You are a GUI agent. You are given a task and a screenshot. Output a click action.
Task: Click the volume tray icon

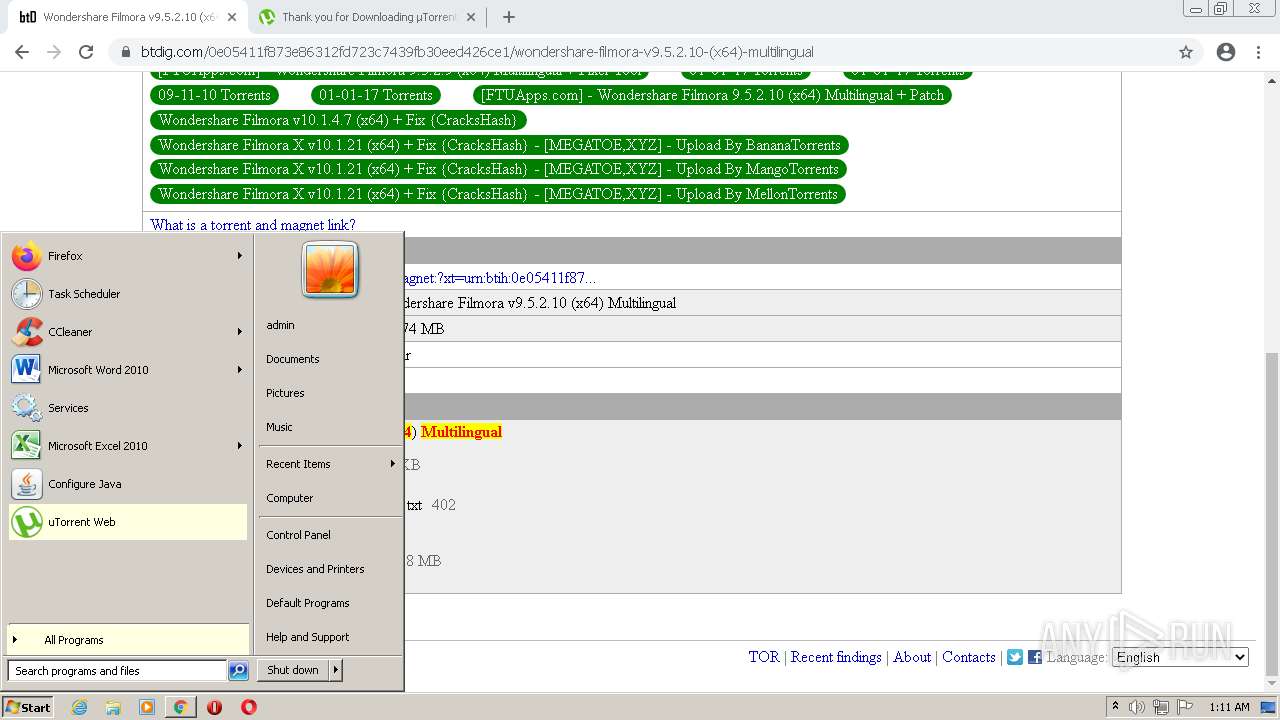point(1137,707)
